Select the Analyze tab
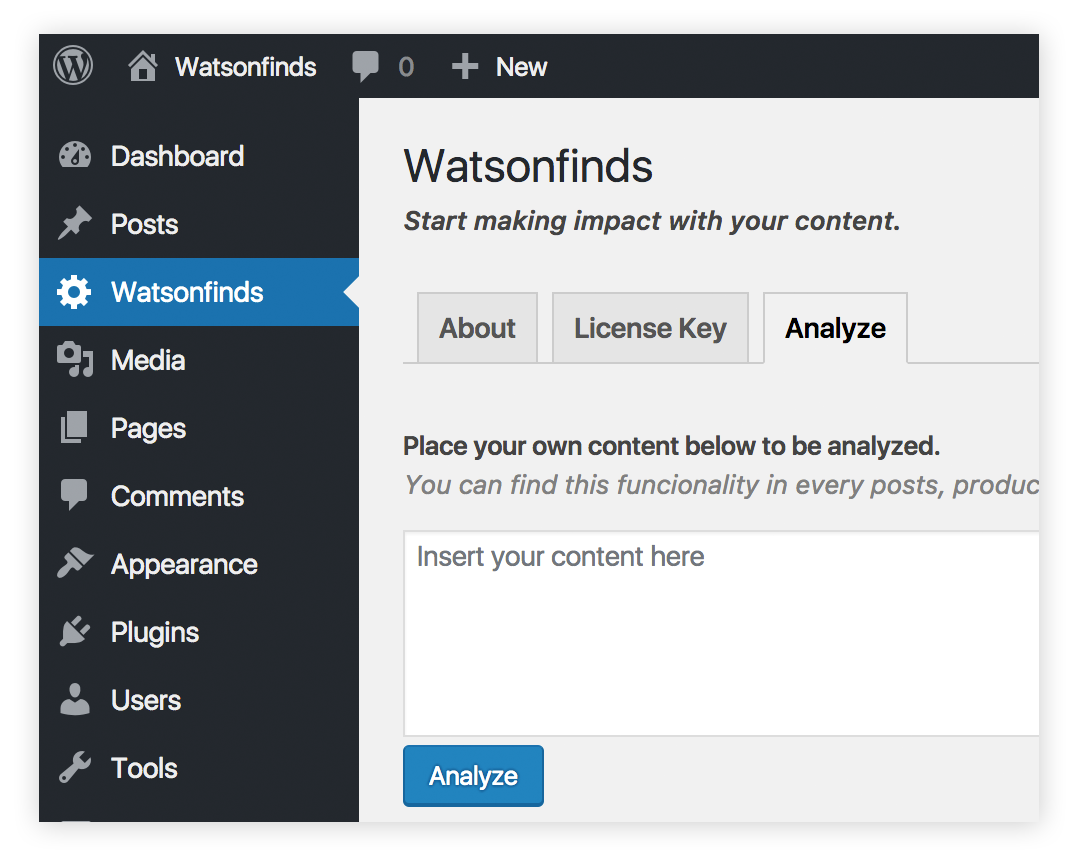Image resolution: width=1082 pixels, height=865 pixels. tap(835, 328)
